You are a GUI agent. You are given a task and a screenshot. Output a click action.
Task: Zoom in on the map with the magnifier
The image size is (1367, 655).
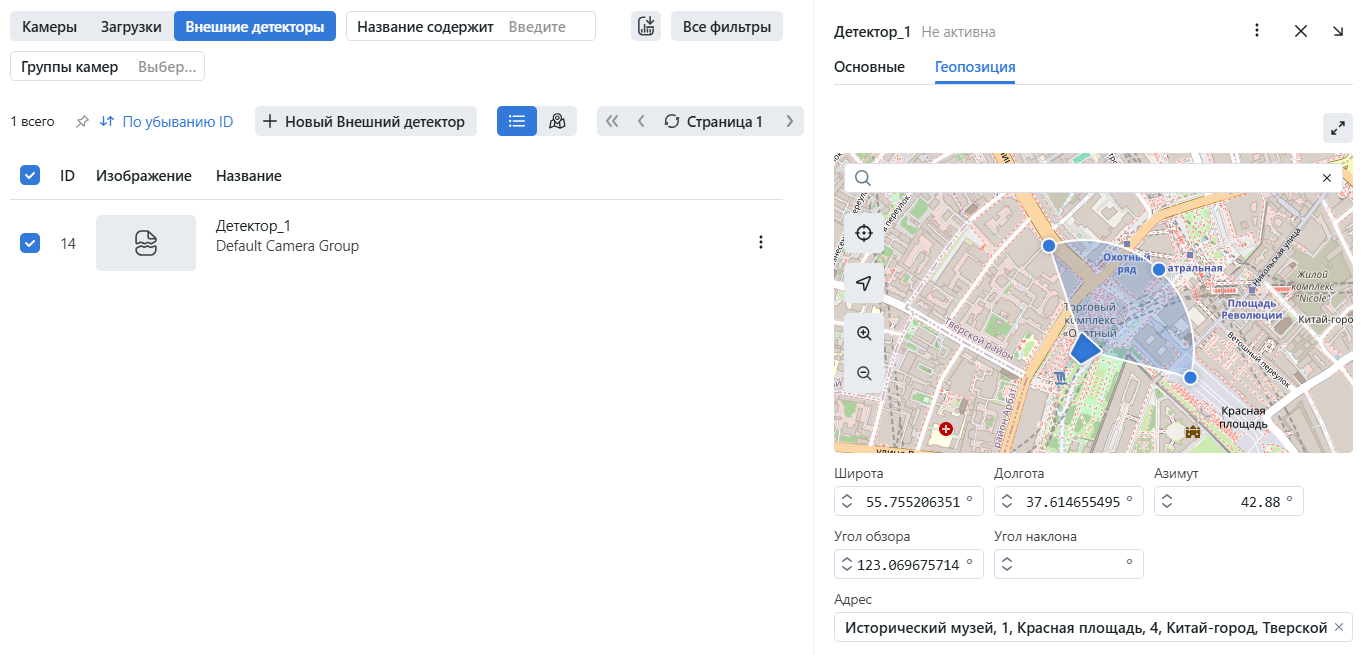[863, 333]
